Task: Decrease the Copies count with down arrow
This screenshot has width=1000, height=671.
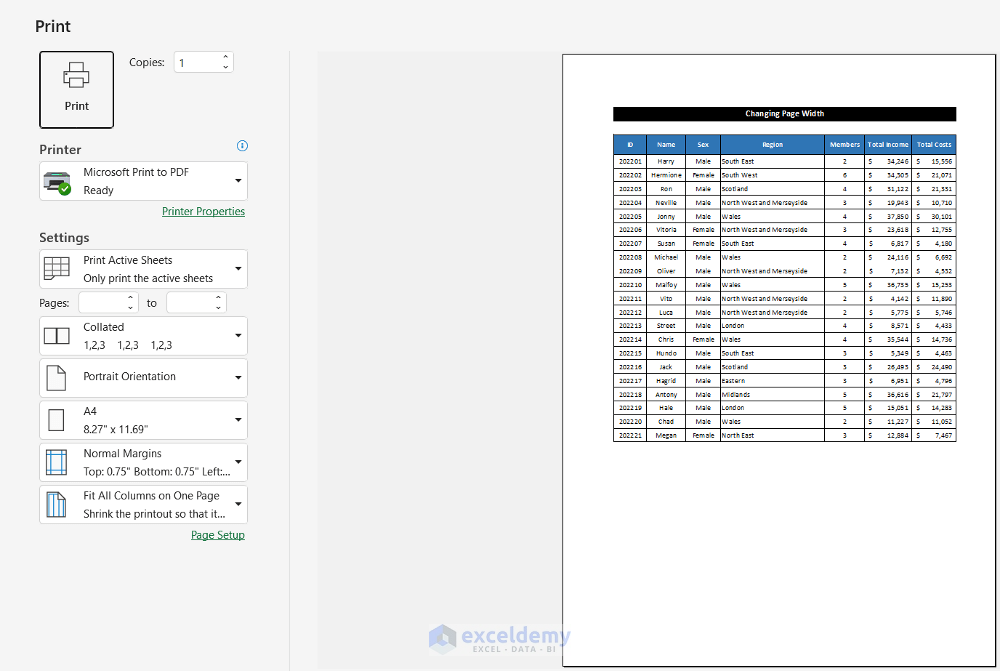Action: tap(226, 67)
